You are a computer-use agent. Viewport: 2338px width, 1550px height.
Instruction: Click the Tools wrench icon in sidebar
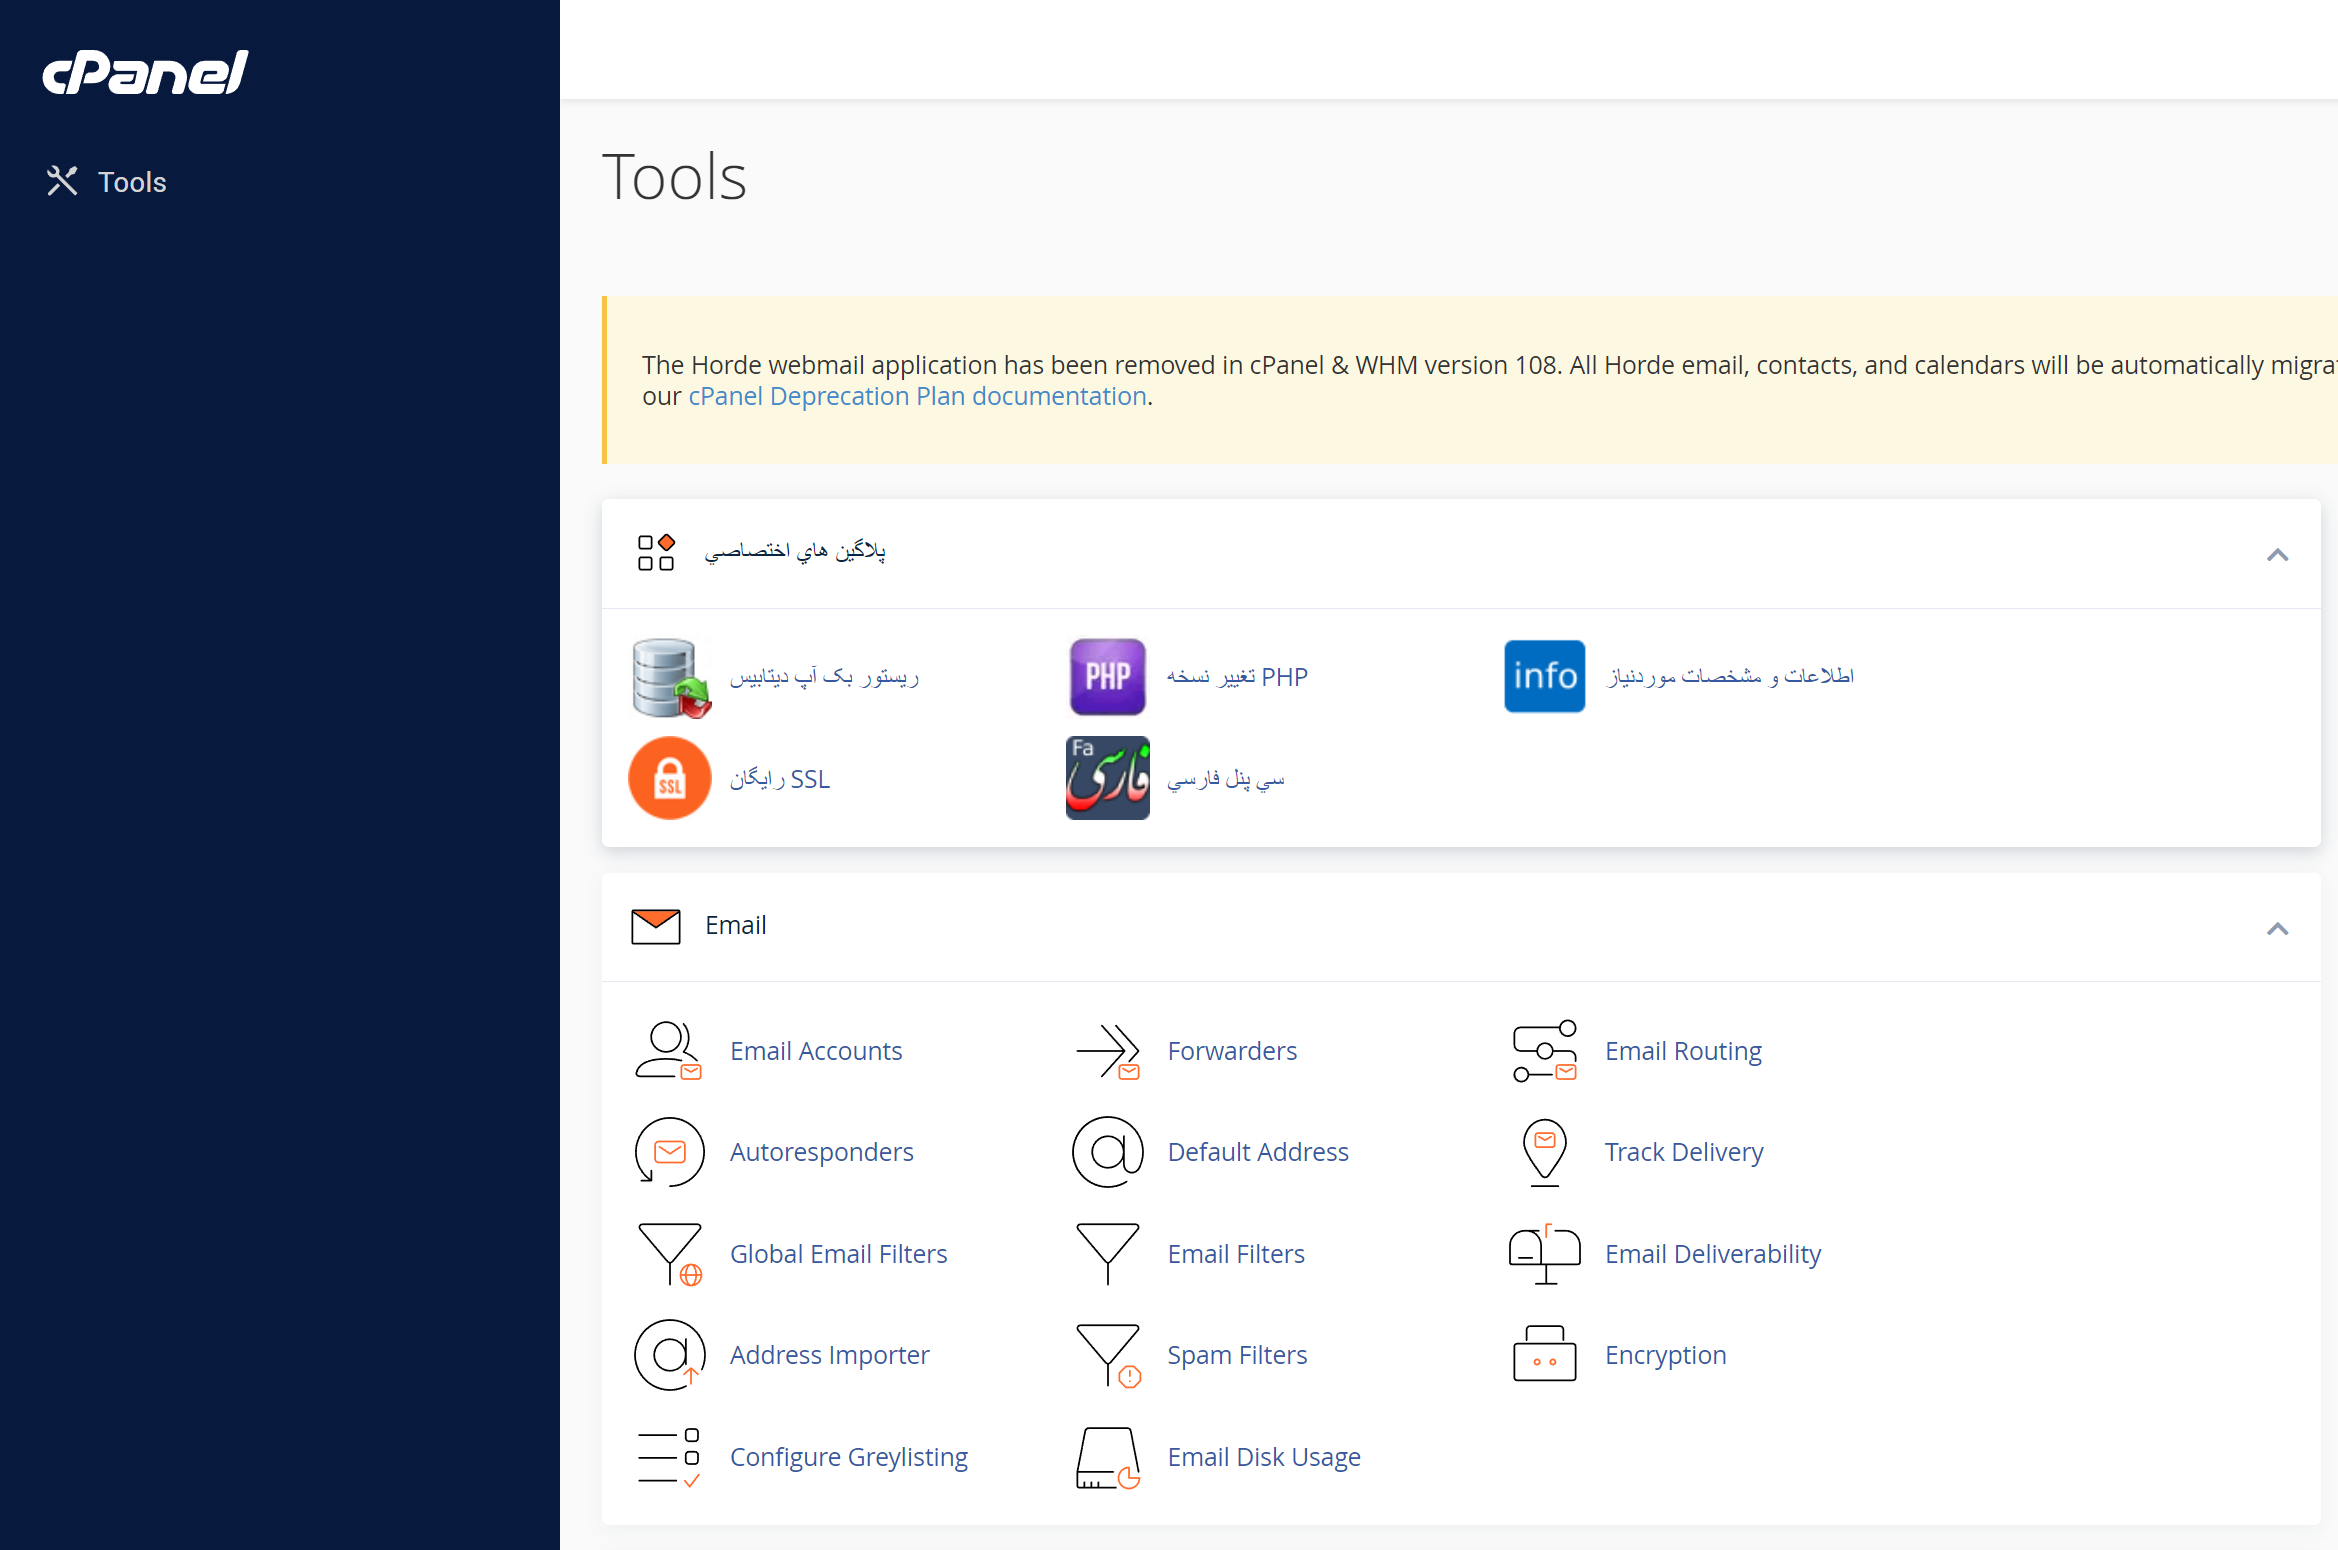[62, 181]
